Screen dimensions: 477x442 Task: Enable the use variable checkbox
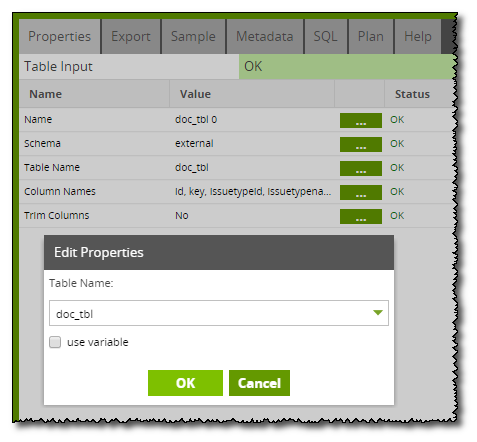(x=55, y=342)
